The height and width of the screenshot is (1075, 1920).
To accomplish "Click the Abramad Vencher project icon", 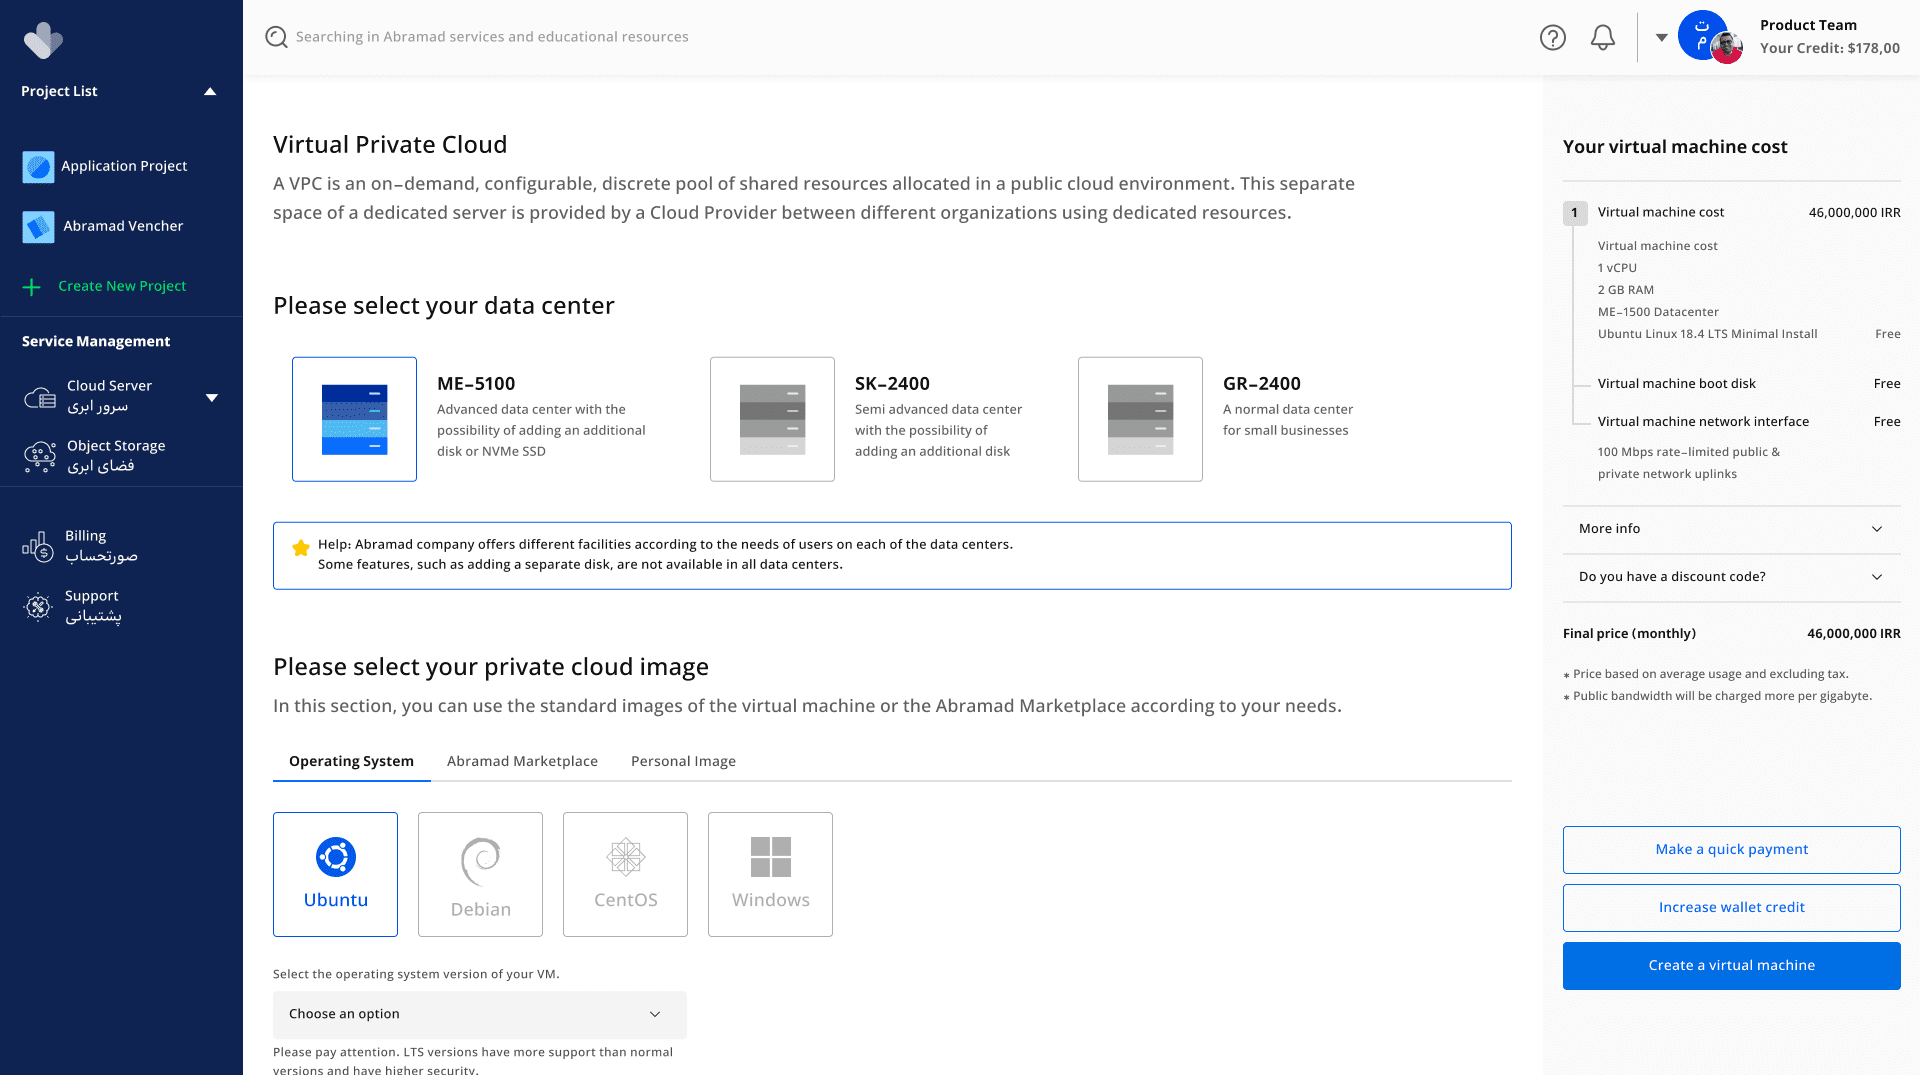I will [38, 227].
